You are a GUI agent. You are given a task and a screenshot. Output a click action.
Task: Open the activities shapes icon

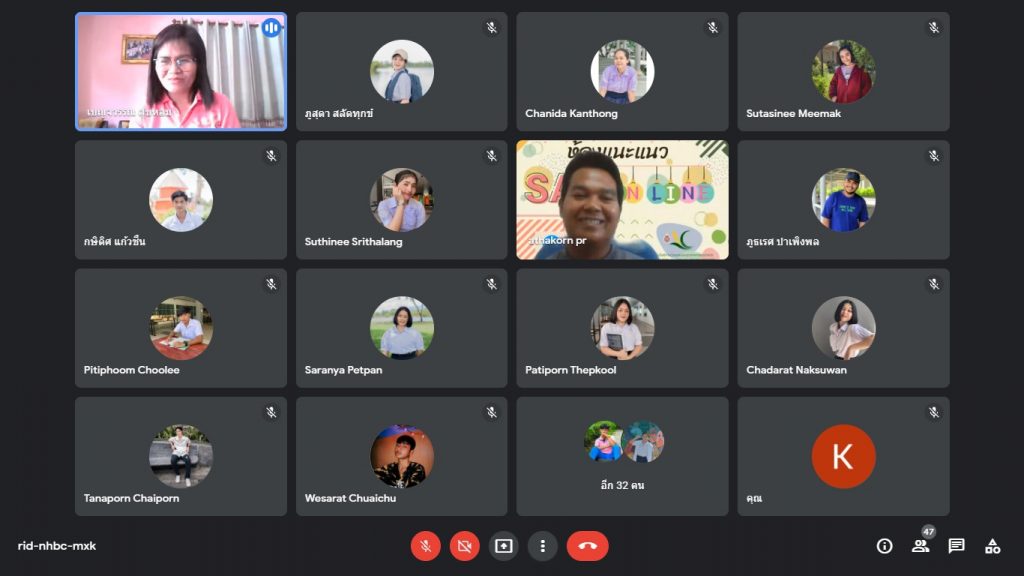tap(992, 546)
